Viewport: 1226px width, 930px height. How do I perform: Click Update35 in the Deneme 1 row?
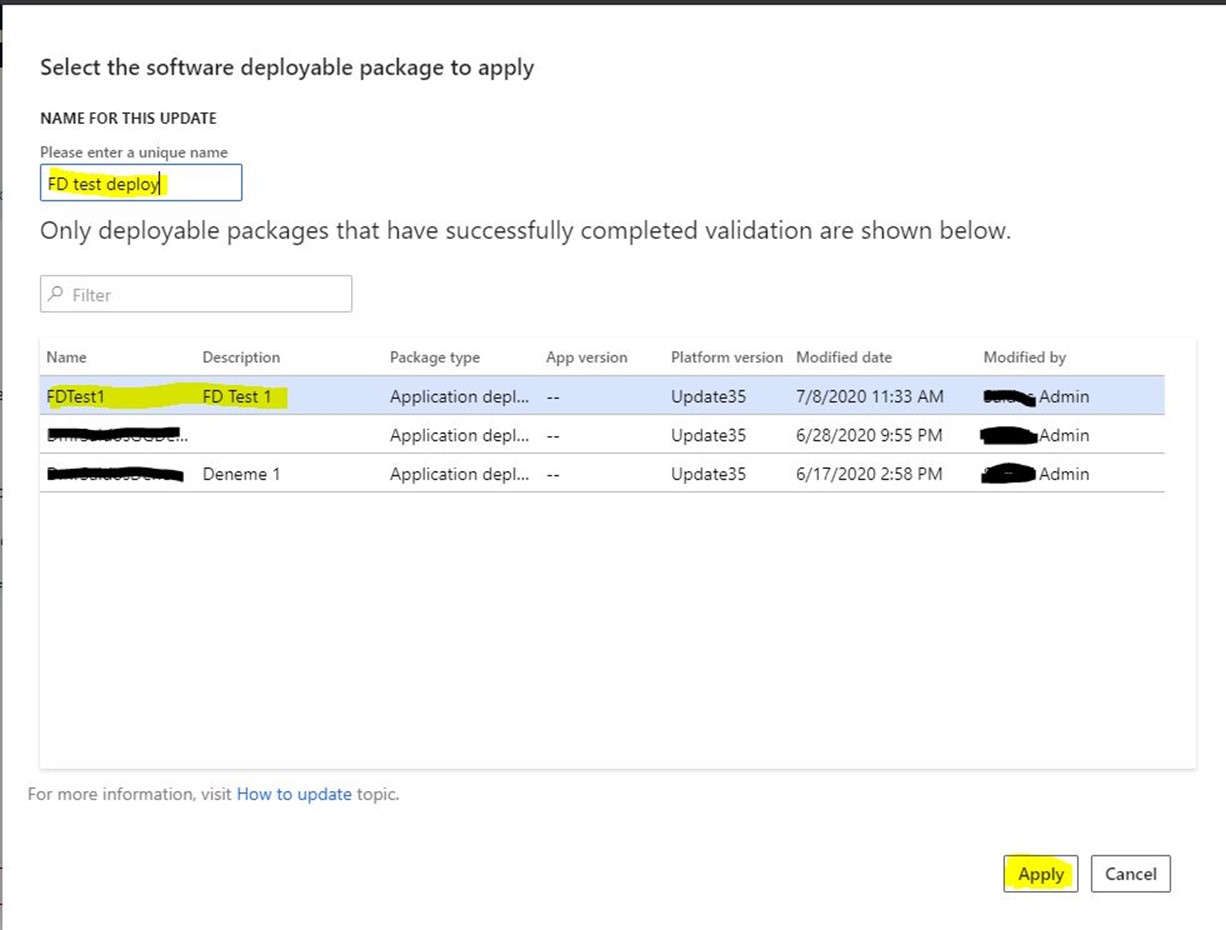[x=709, y=474]
